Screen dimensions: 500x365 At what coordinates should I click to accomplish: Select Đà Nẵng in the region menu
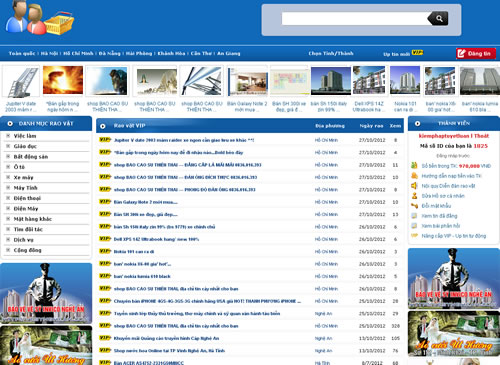[109, 53]
